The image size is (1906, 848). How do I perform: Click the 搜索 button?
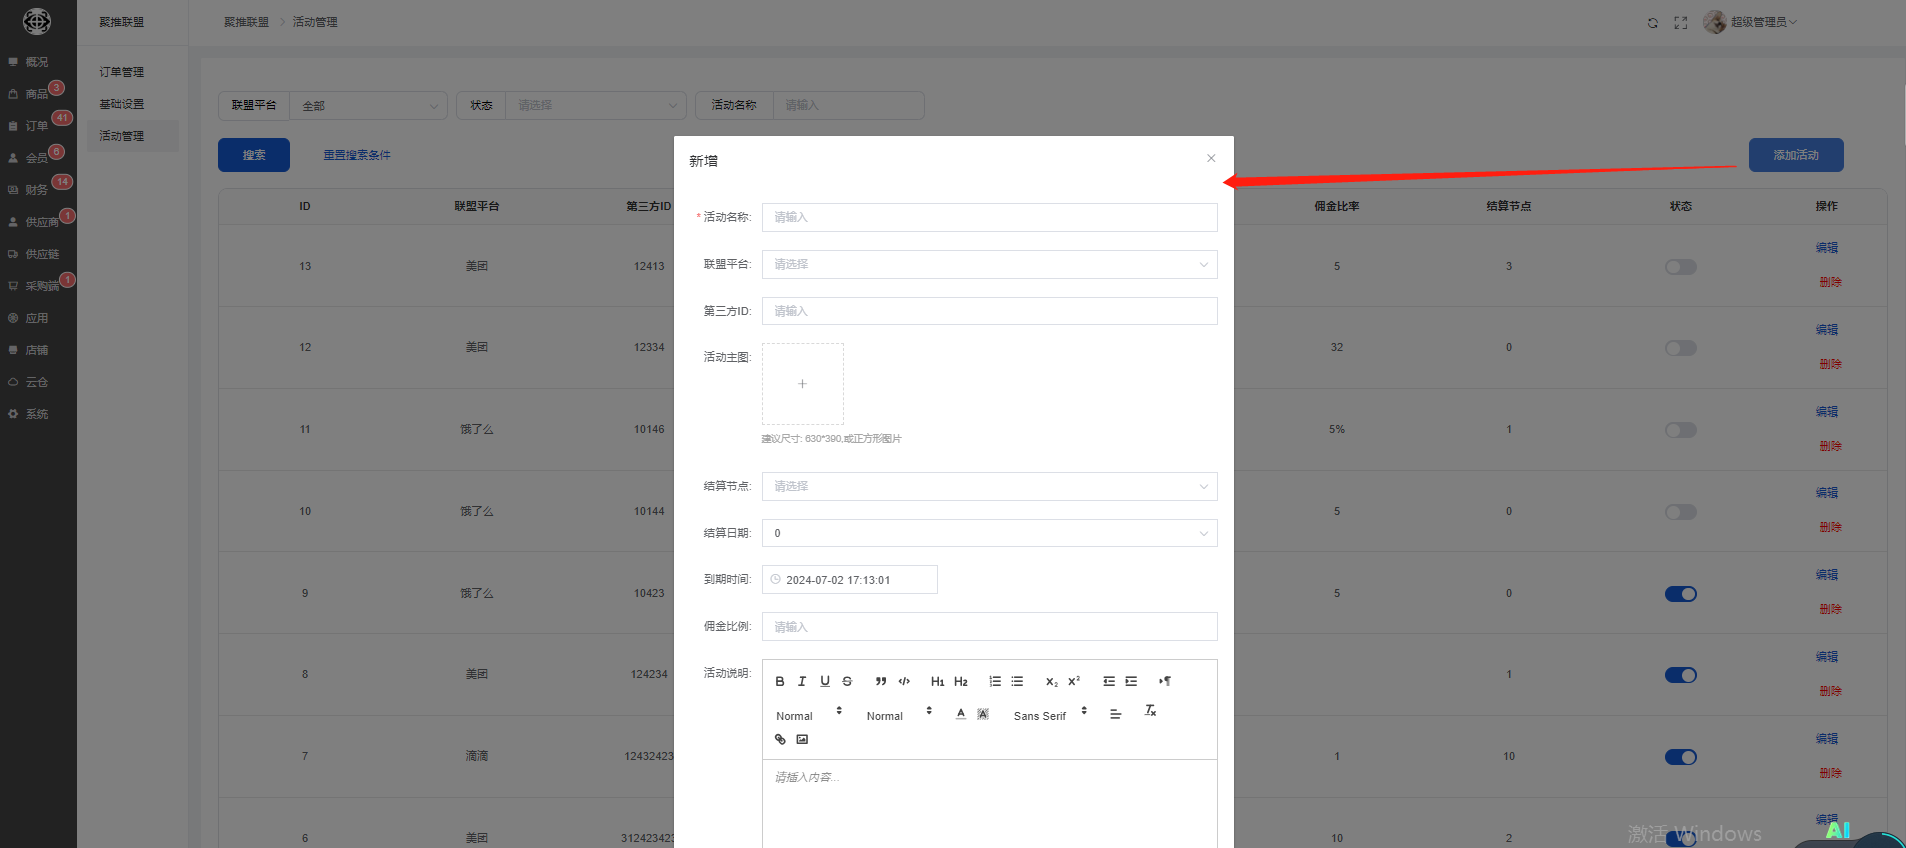pos(254,155)
